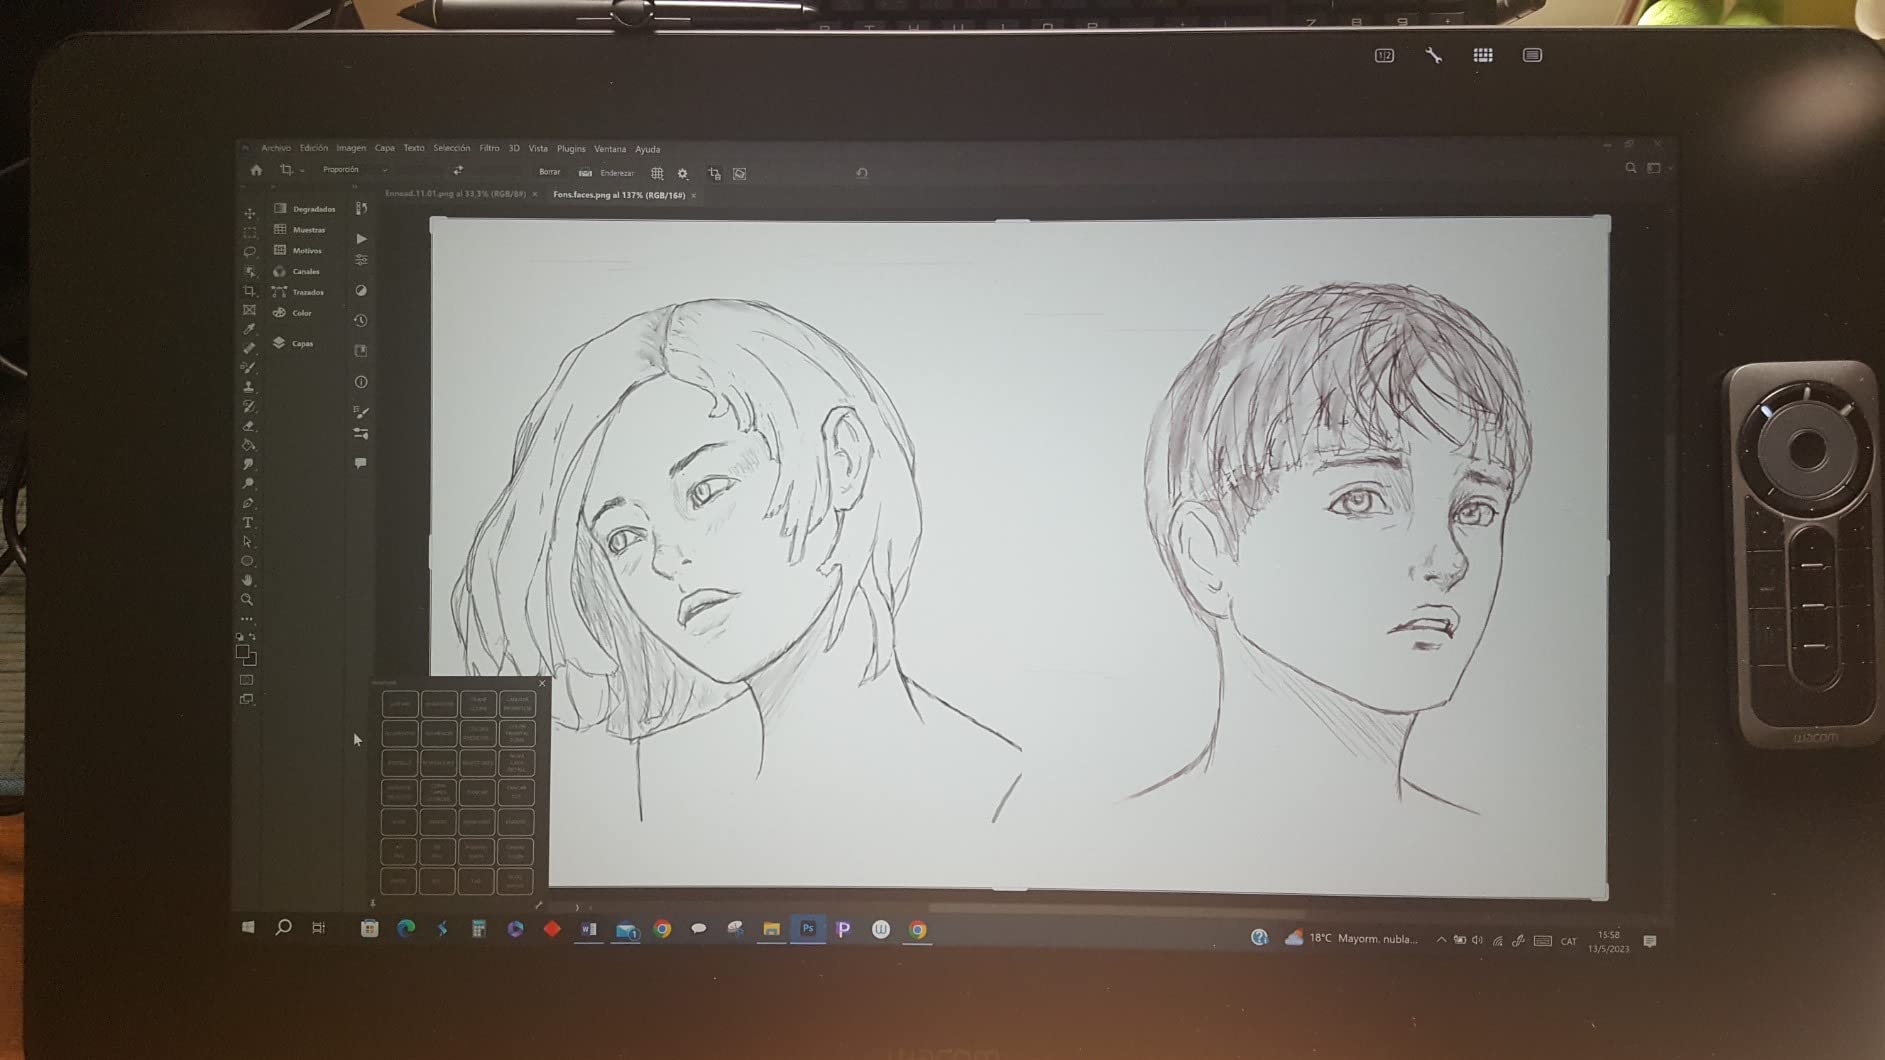Toggle Quick Mask mode

pos(247,680)
